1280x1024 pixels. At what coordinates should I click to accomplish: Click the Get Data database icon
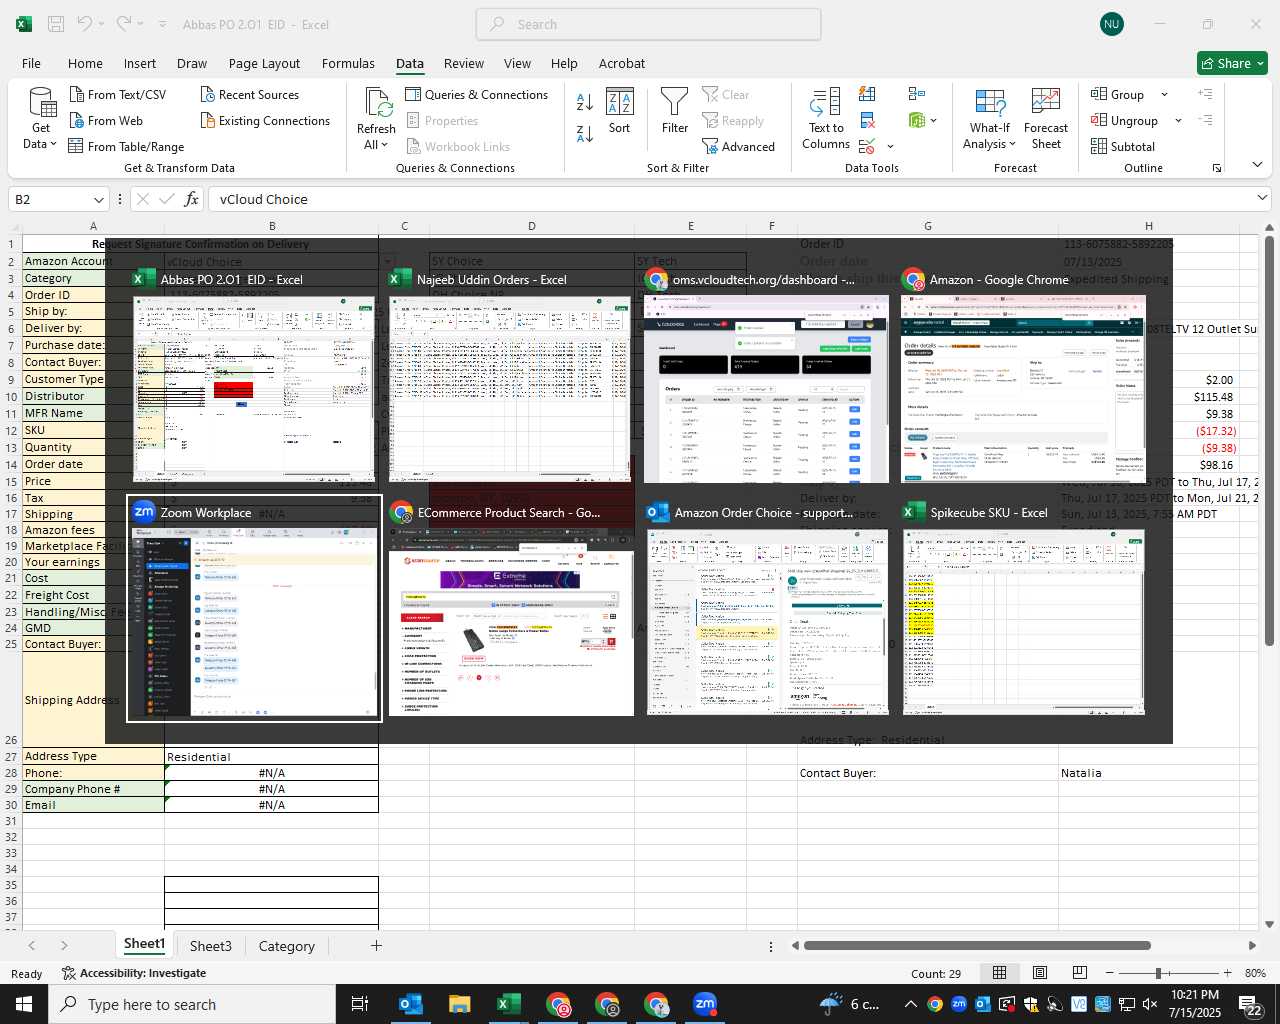coord(42,102)
